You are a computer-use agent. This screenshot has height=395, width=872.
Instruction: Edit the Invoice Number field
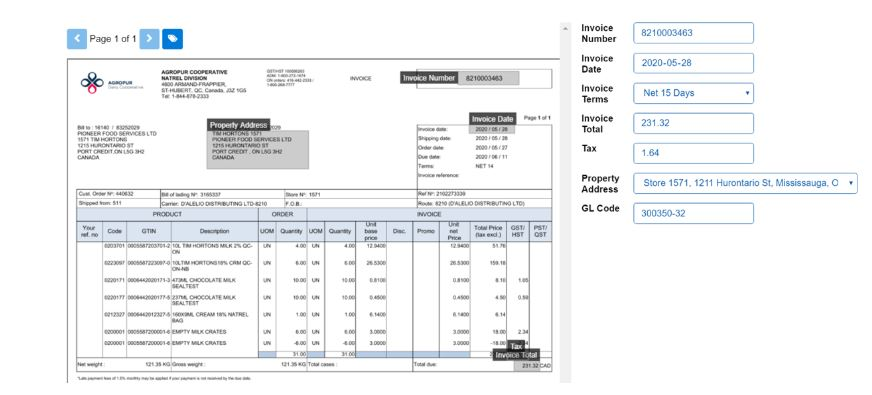click(693, 33)
